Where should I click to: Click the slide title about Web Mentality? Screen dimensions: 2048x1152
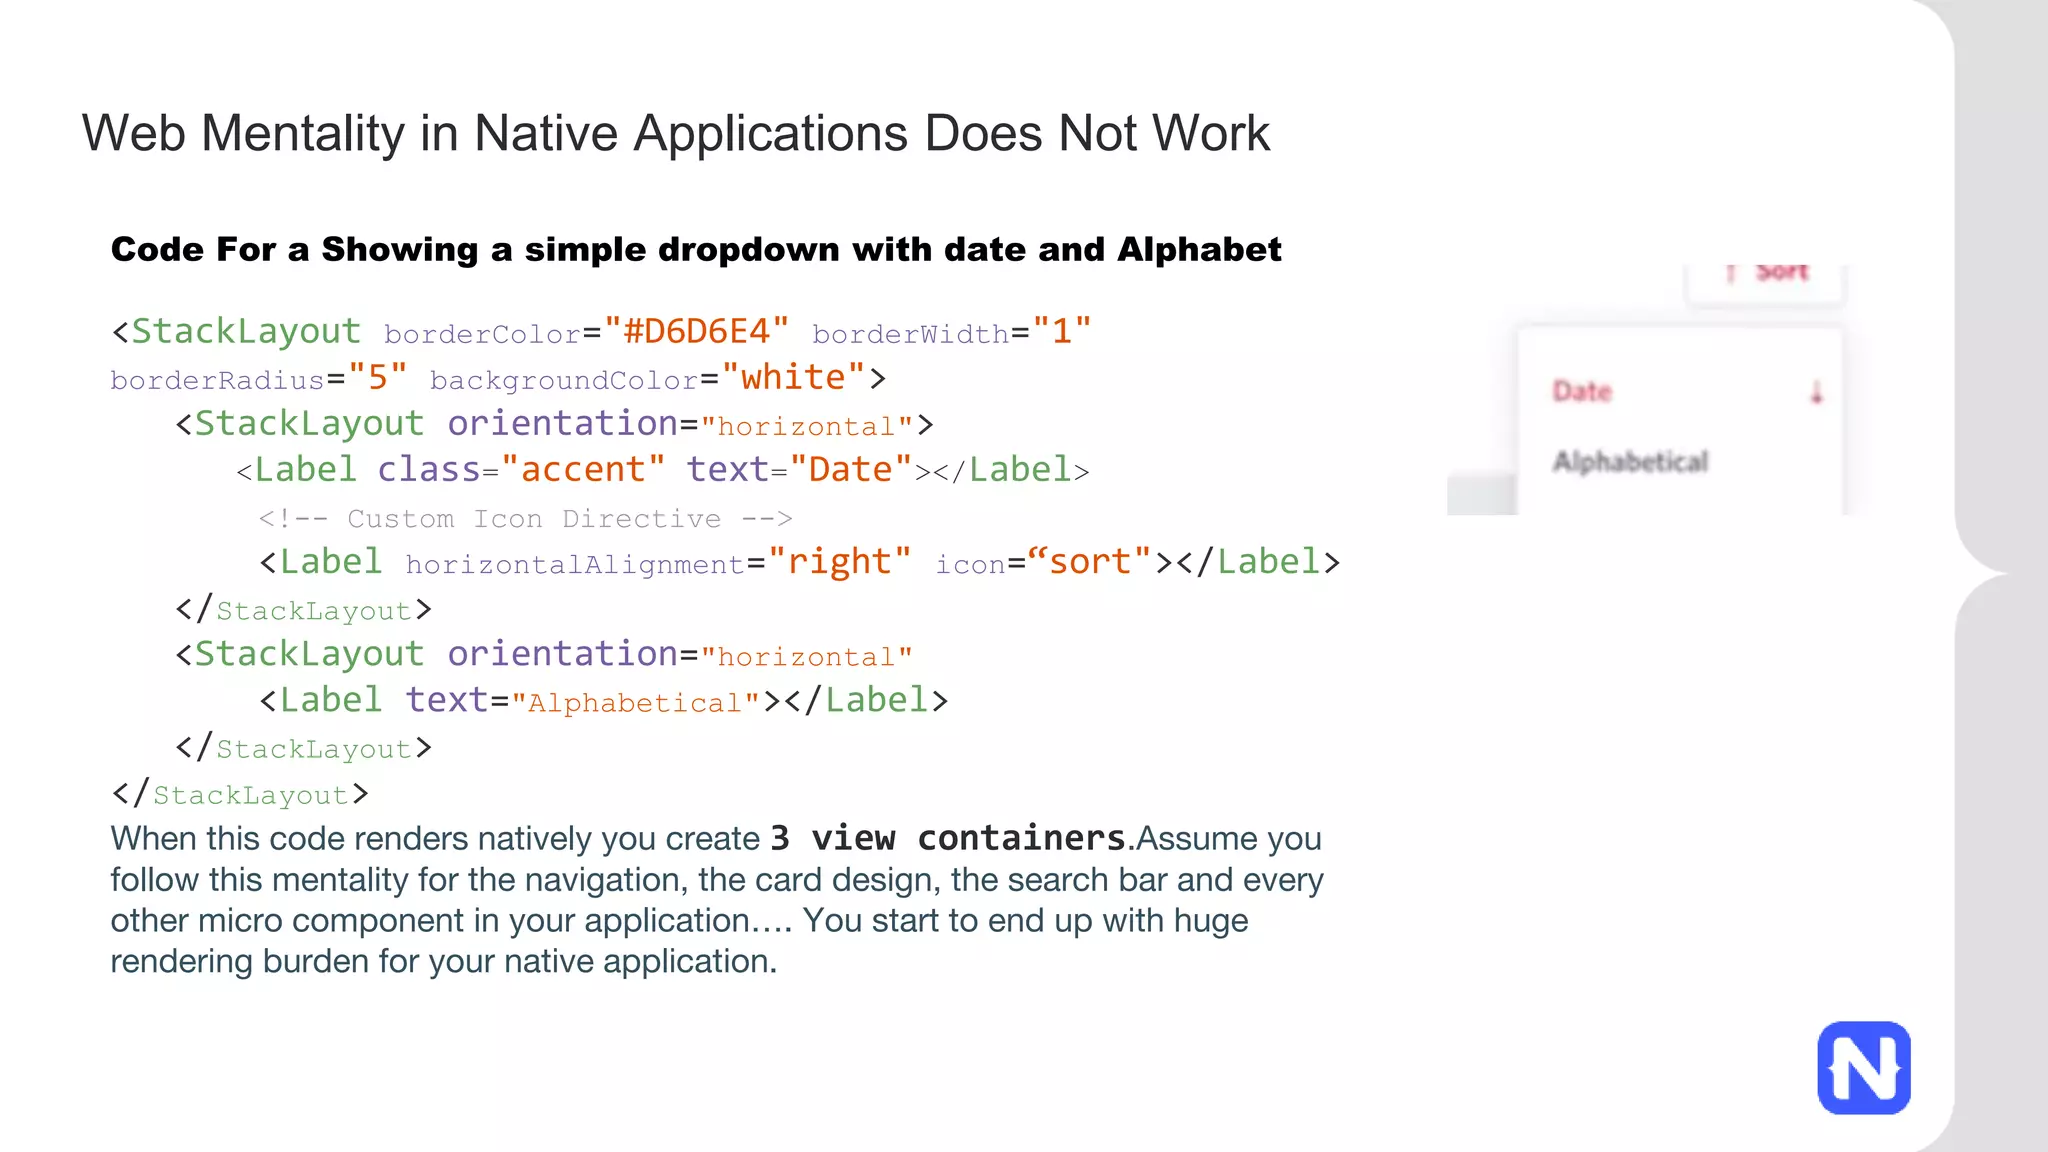click(675, 133)
